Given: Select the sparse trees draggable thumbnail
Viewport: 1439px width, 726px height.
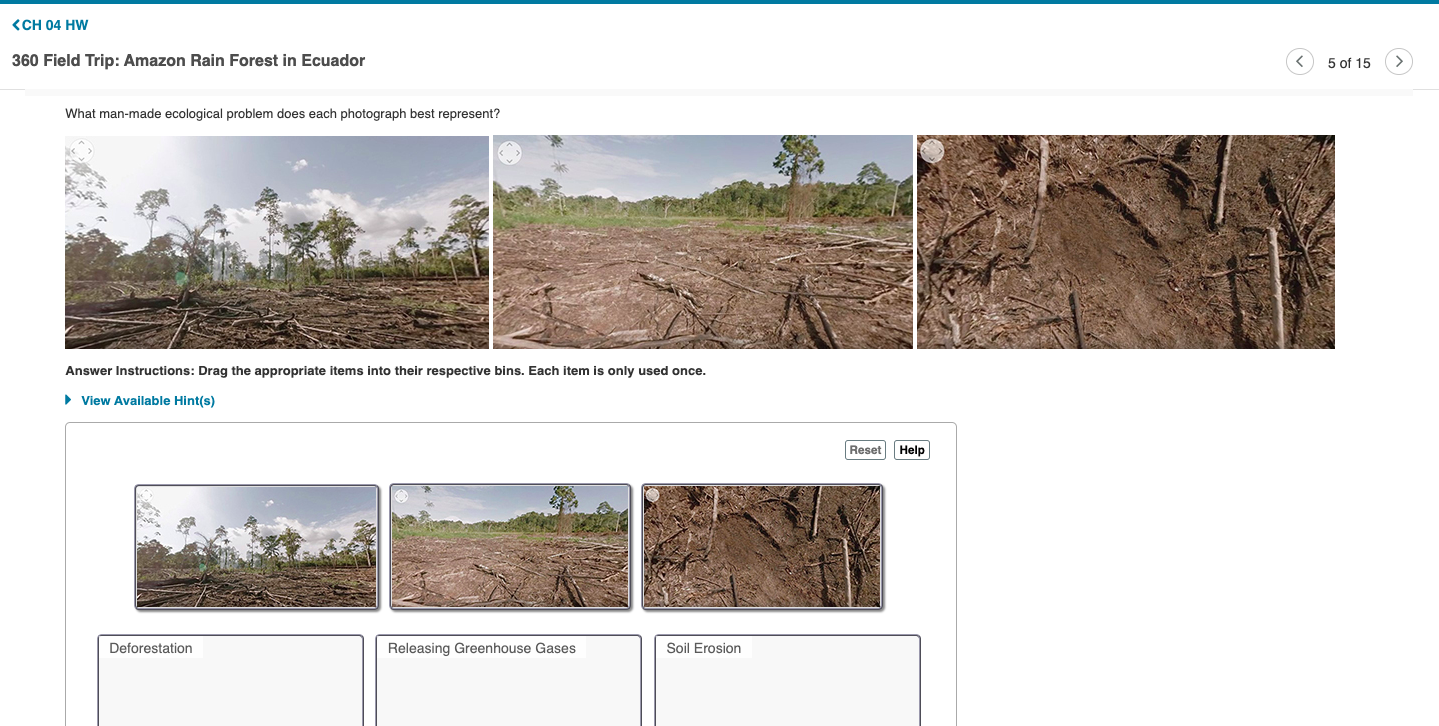Looking at the screenshot, I should click(257, 547).
